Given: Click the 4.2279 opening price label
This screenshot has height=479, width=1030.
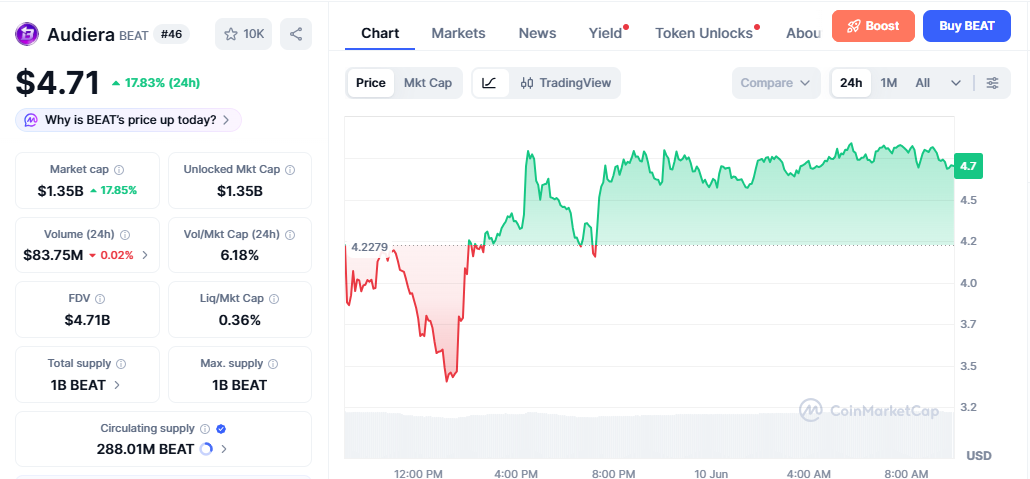Looking at the screenshot, I should click(x=369, y=247).
